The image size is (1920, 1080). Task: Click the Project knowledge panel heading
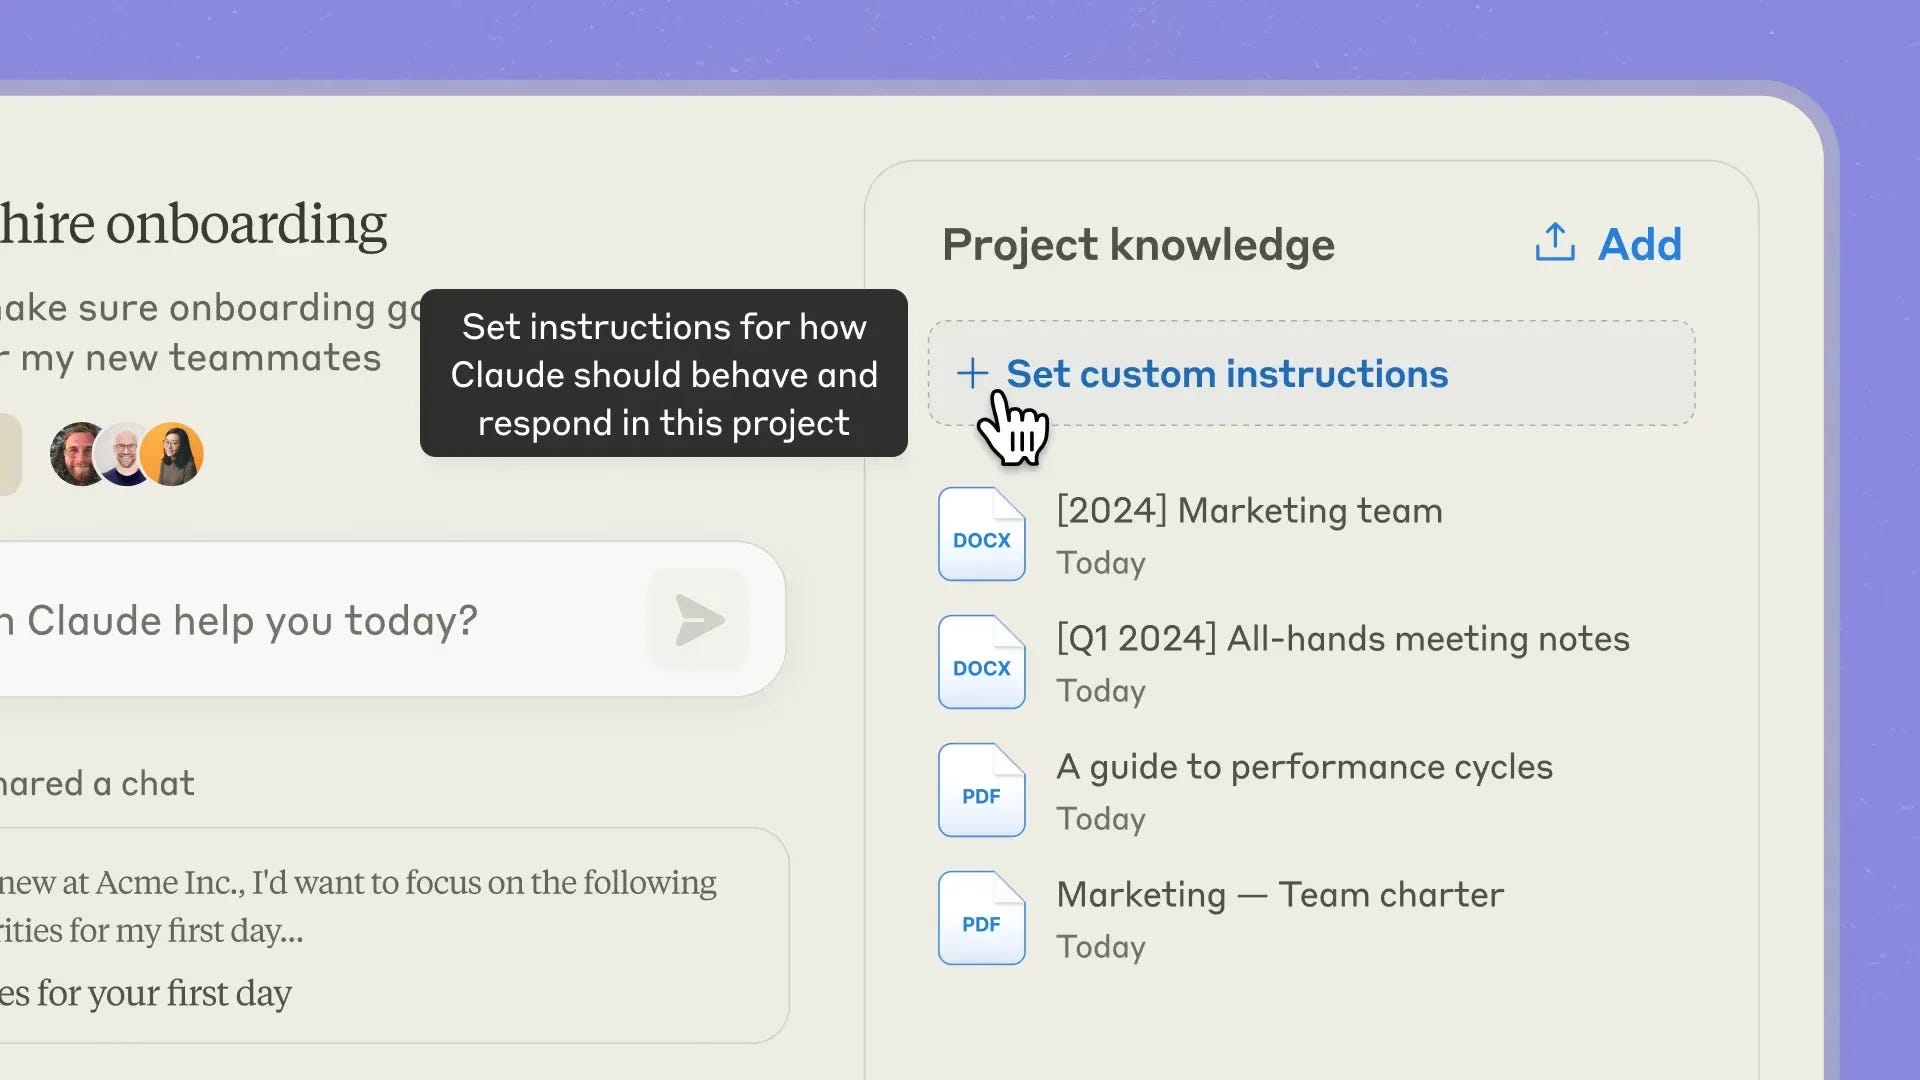point(1139,244)
